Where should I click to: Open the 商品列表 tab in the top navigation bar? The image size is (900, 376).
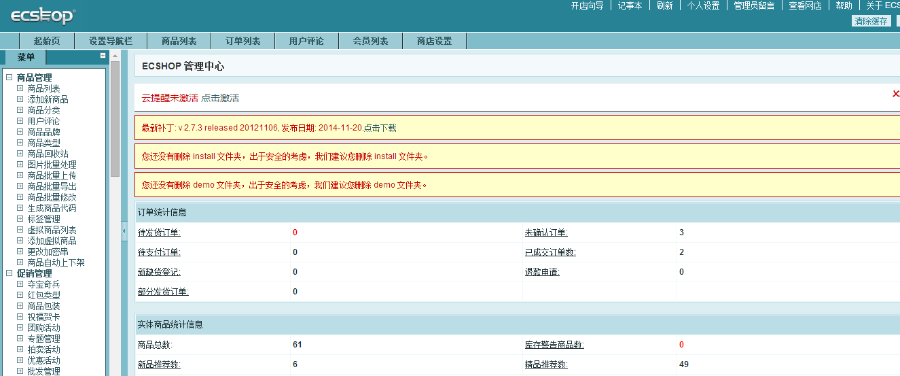[179, 41]
